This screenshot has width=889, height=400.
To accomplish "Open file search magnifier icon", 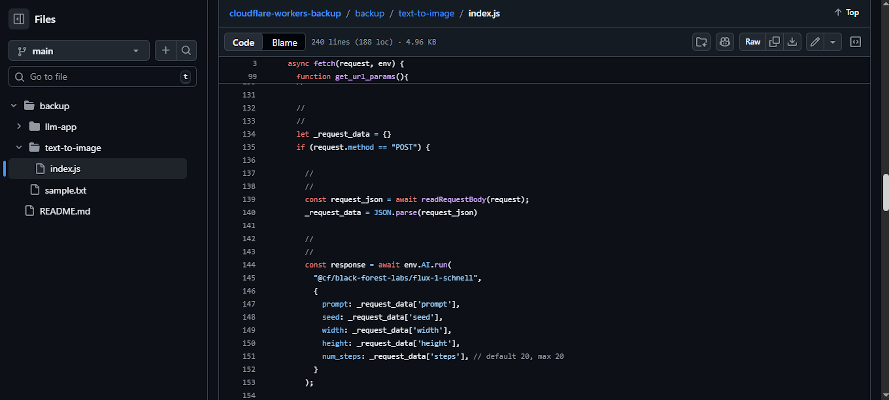I will click(x=187, y=51).
